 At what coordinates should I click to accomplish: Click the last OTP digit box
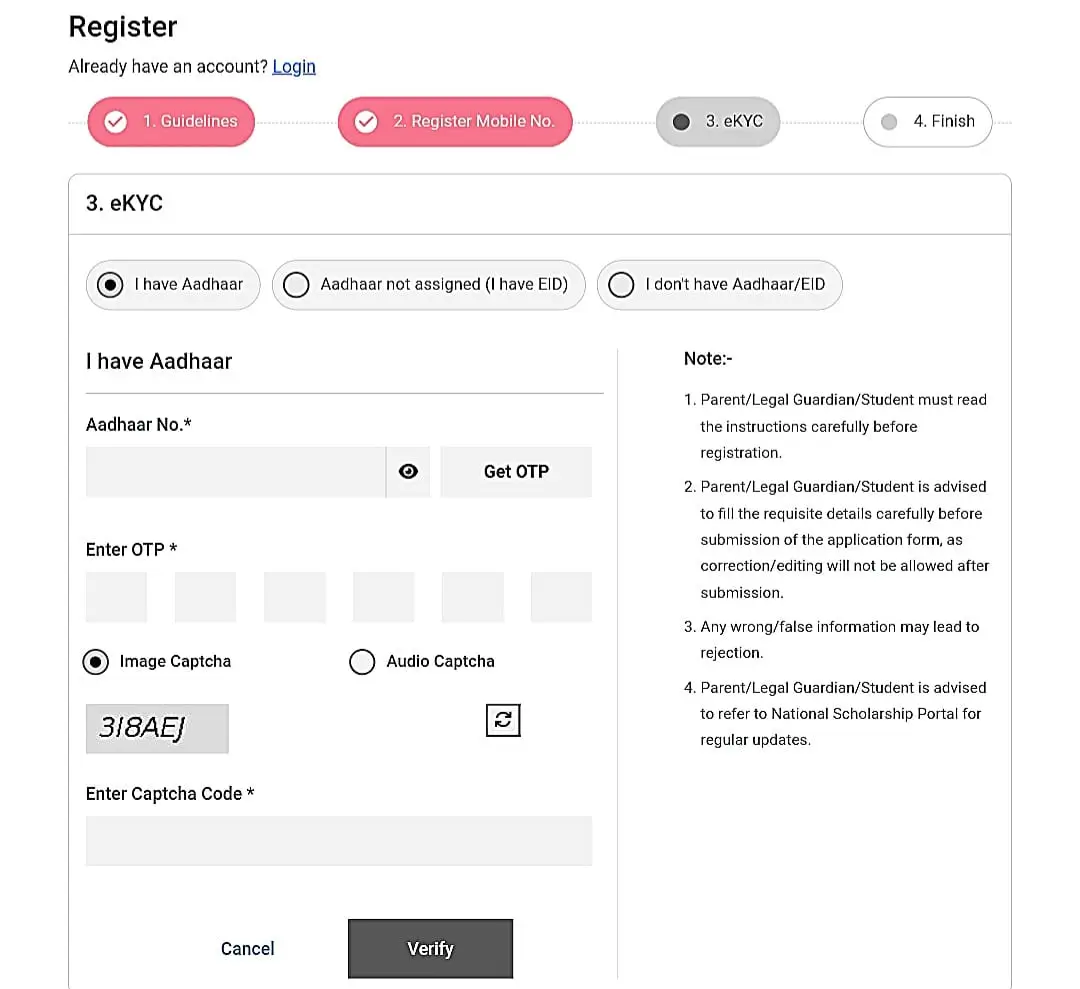(x=561, y=597)
